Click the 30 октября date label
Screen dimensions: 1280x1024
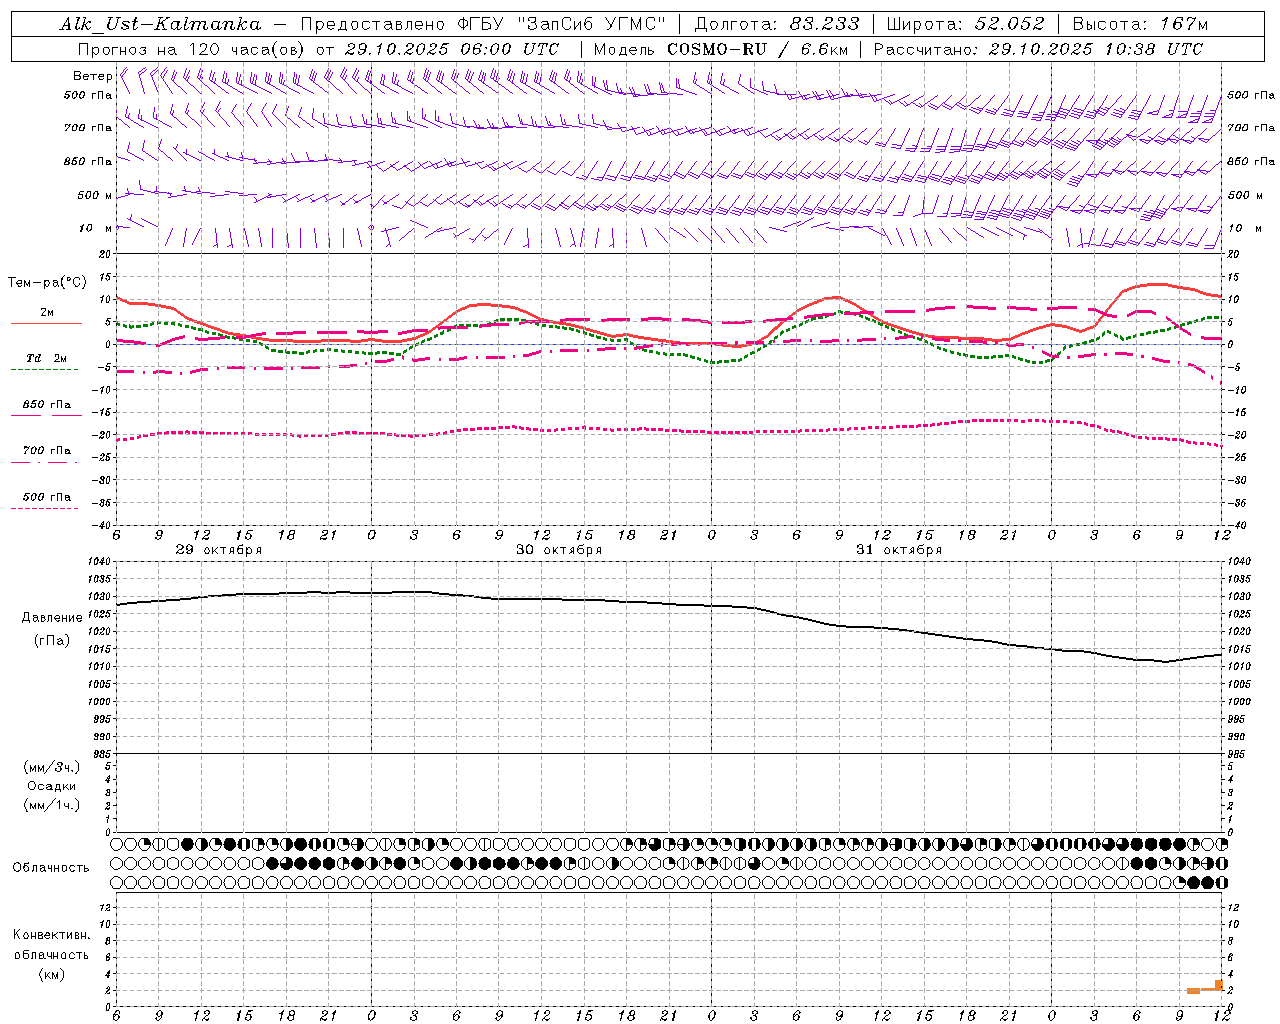559,550
